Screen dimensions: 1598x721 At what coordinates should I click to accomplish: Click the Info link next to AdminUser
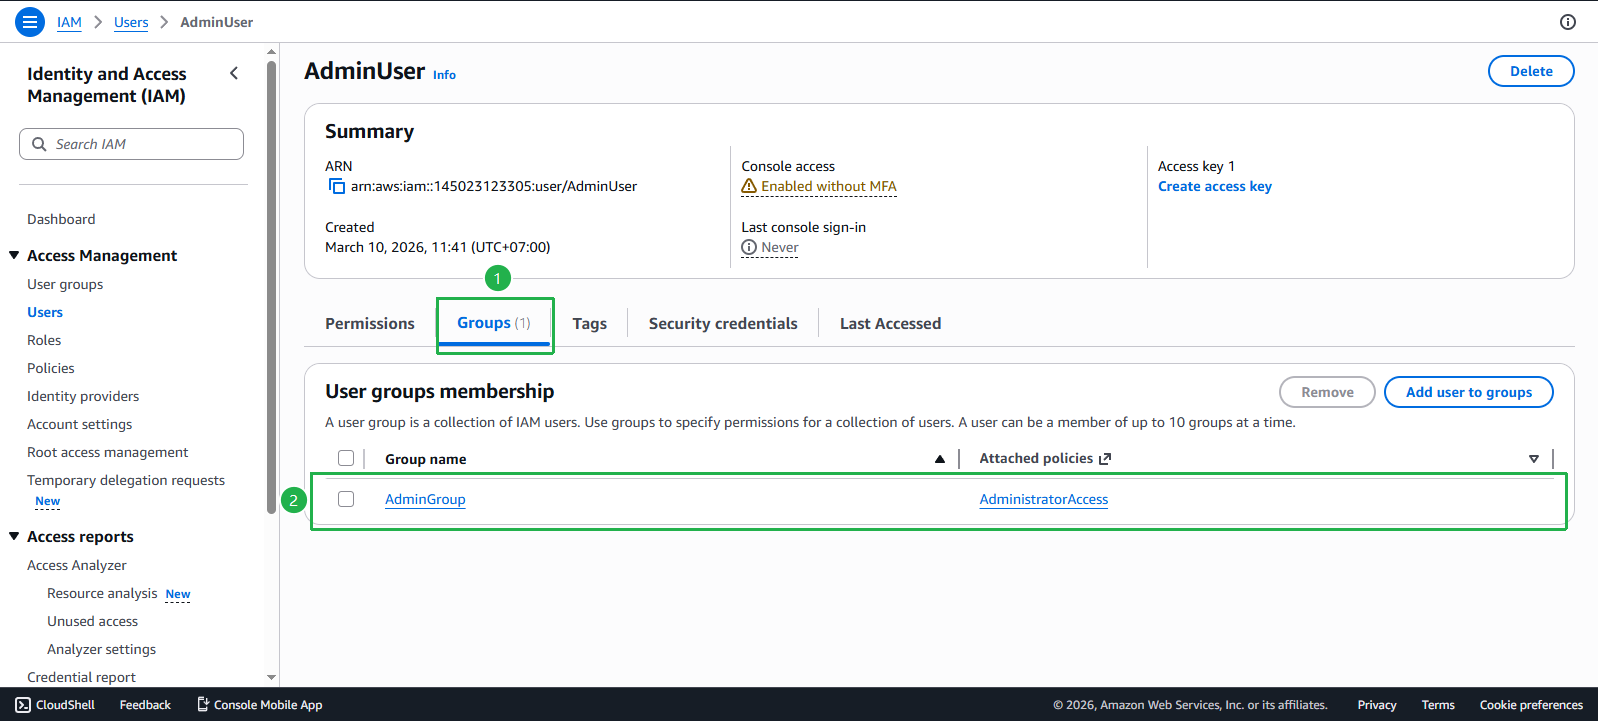pos(444,75)
